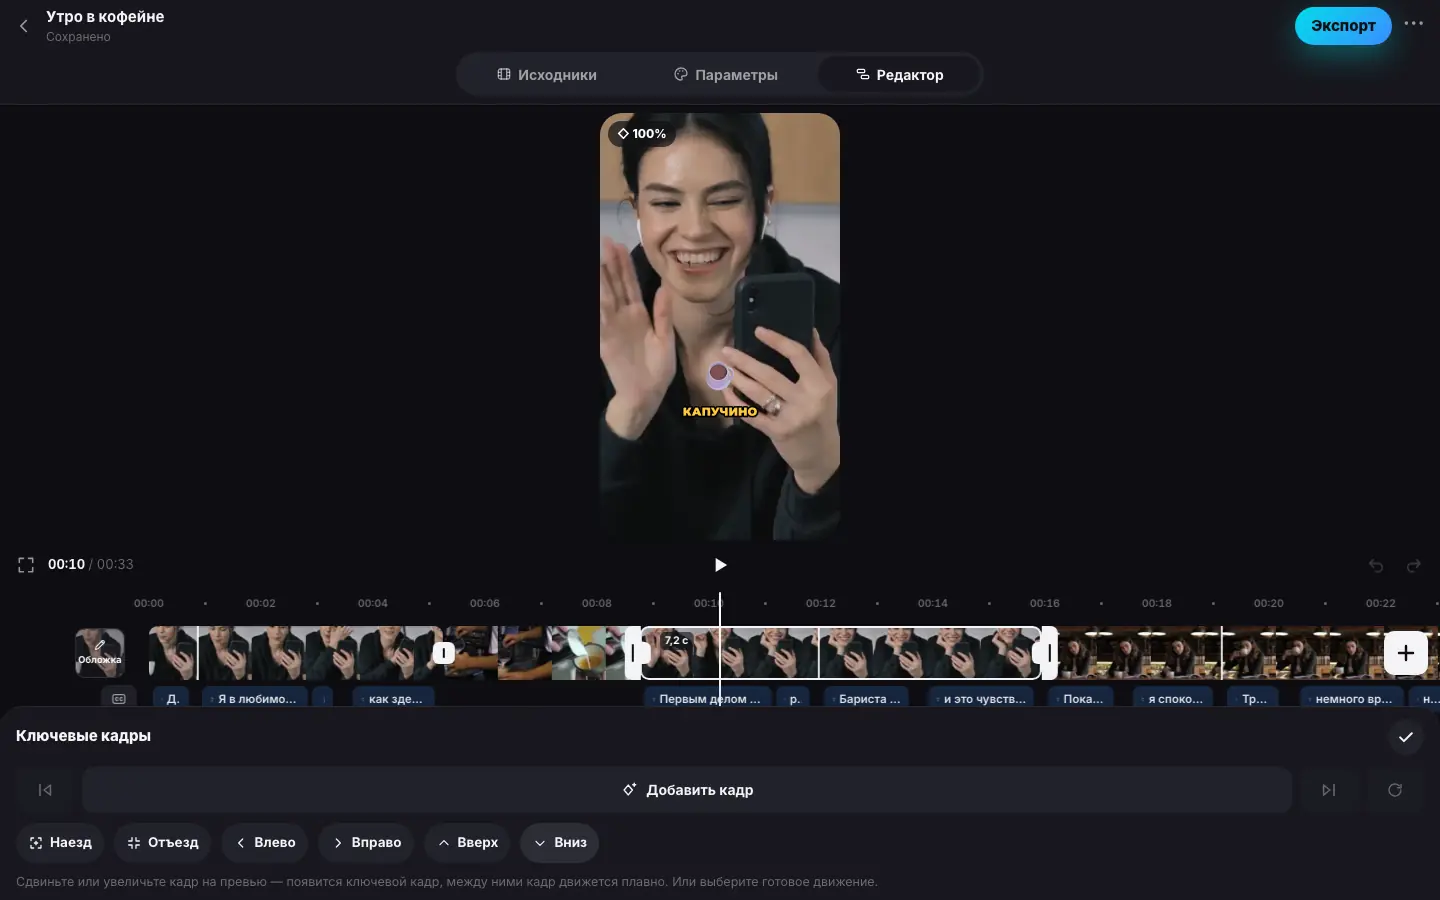The height and width of the screenshot is (900, 1440).
Task: Switch to the Исходники tab
Action: [x=547, y=75]
